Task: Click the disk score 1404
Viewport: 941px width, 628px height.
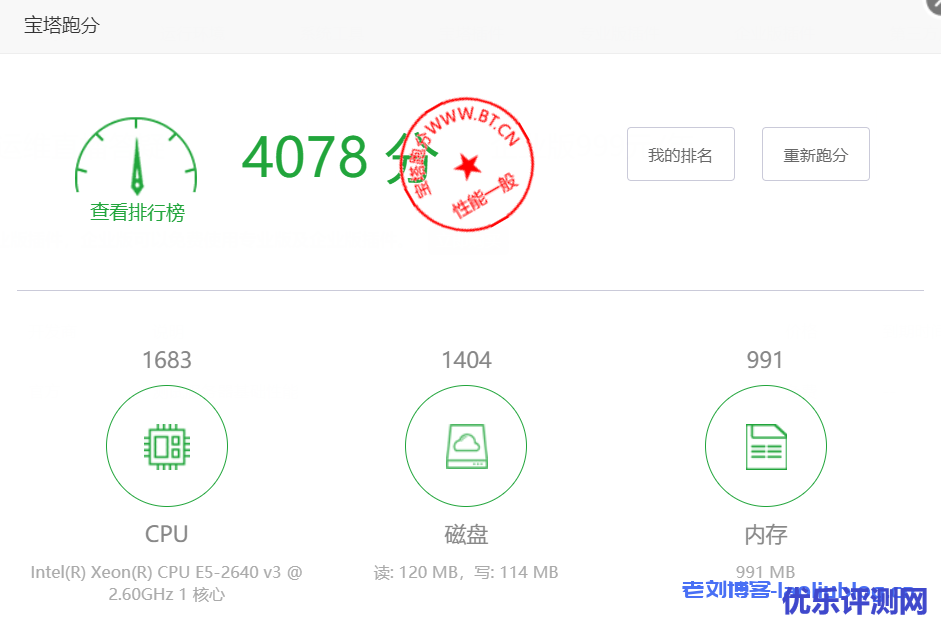Action: [x=466, y=360]
